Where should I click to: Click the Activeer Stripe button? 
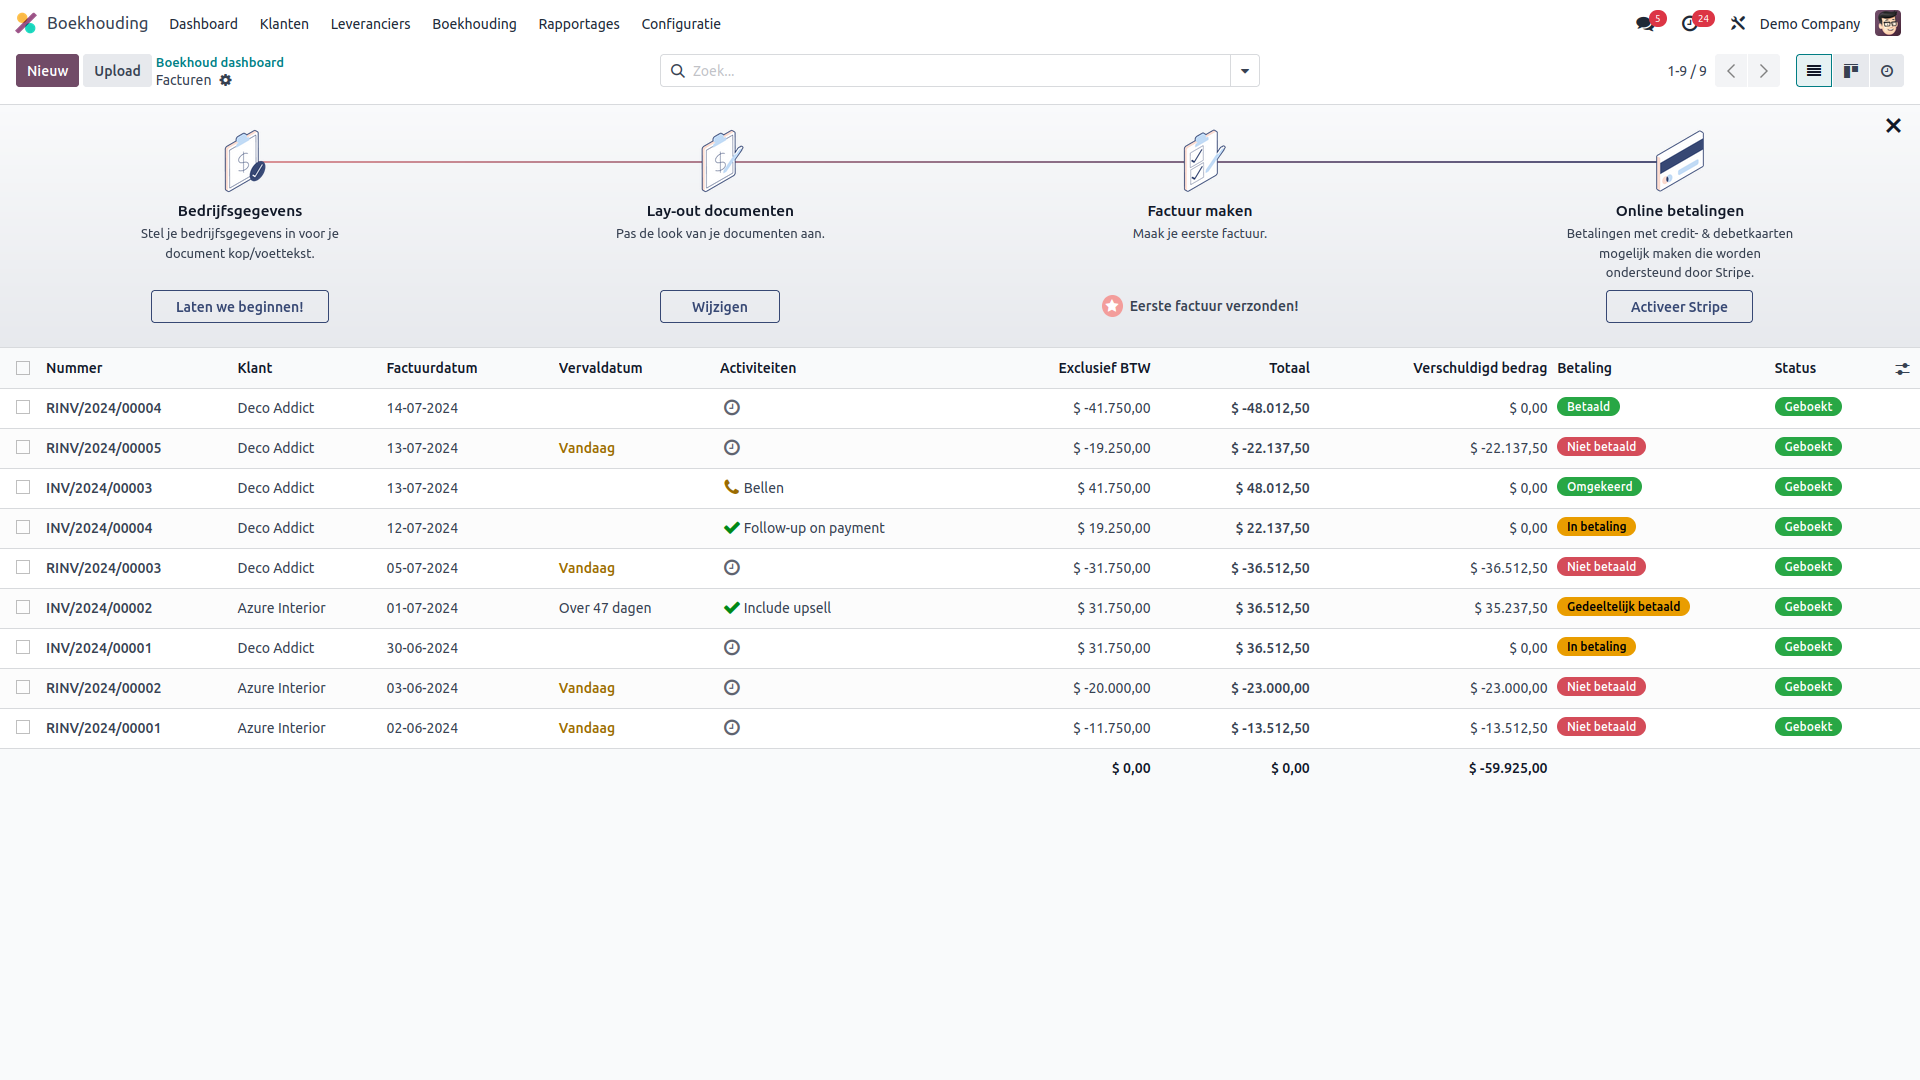click(x=1678, y=306)
